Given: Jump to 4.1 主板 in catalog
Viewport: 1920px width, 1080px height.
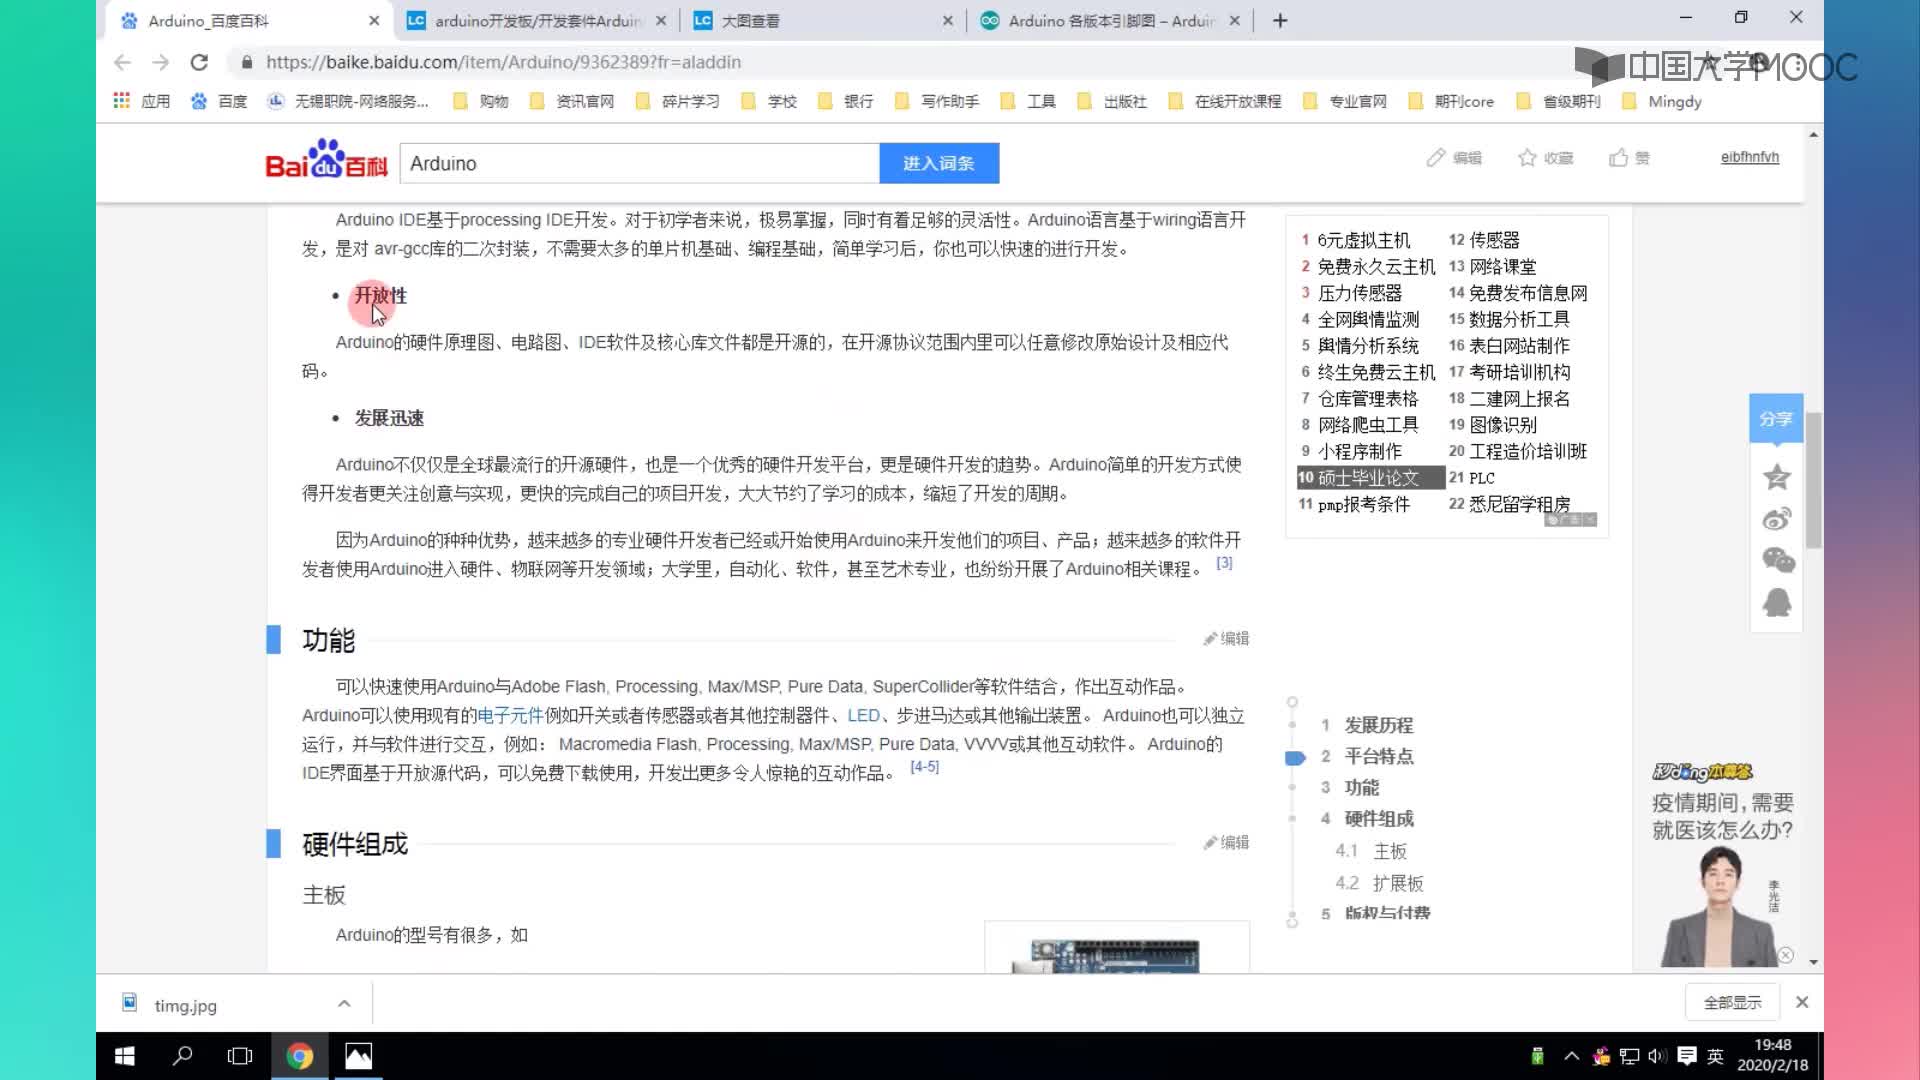Looking at the screenshot, I should (x=1371, y=851).
